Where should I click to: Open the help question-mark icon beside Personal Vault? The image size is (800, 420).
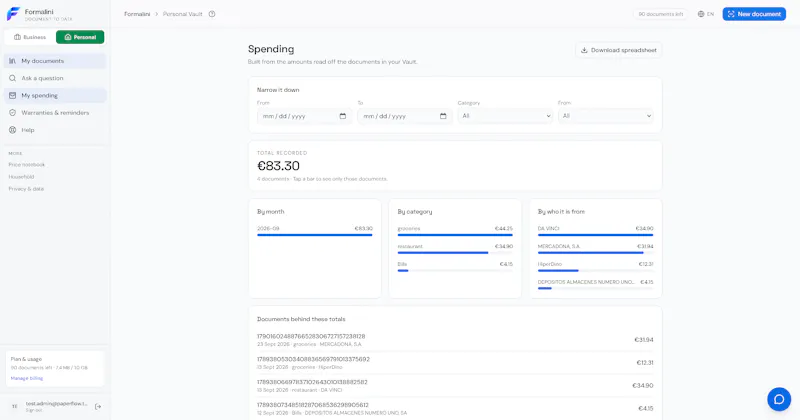212,14
